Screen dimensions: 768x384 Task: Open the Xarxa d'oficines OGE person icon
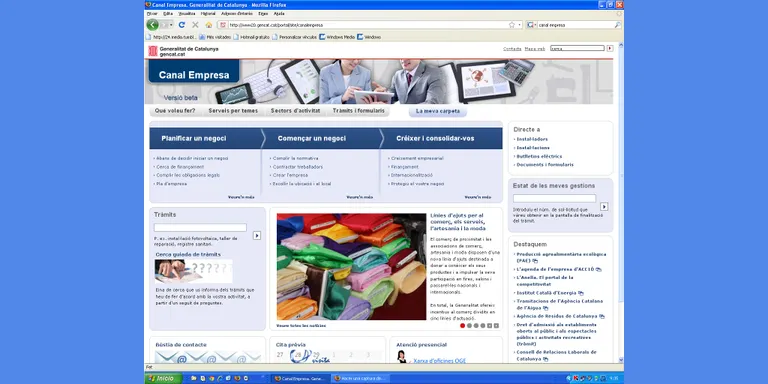tap(402, 357)
